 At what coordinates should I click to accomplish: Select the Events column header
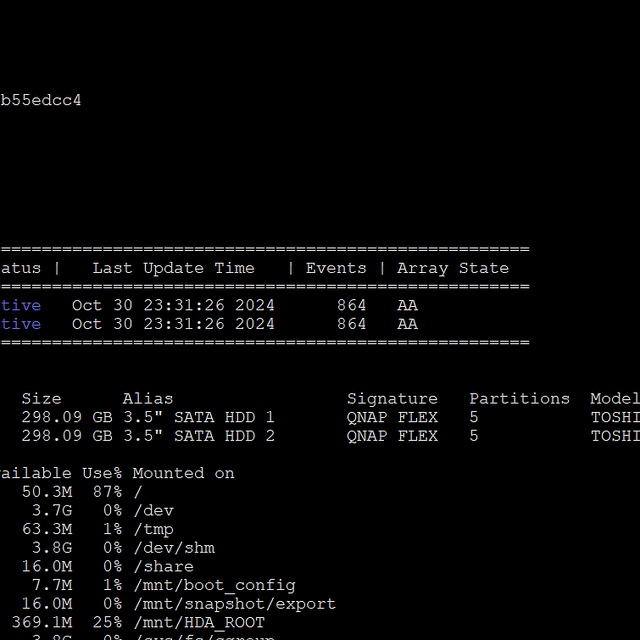click(336, 268)
